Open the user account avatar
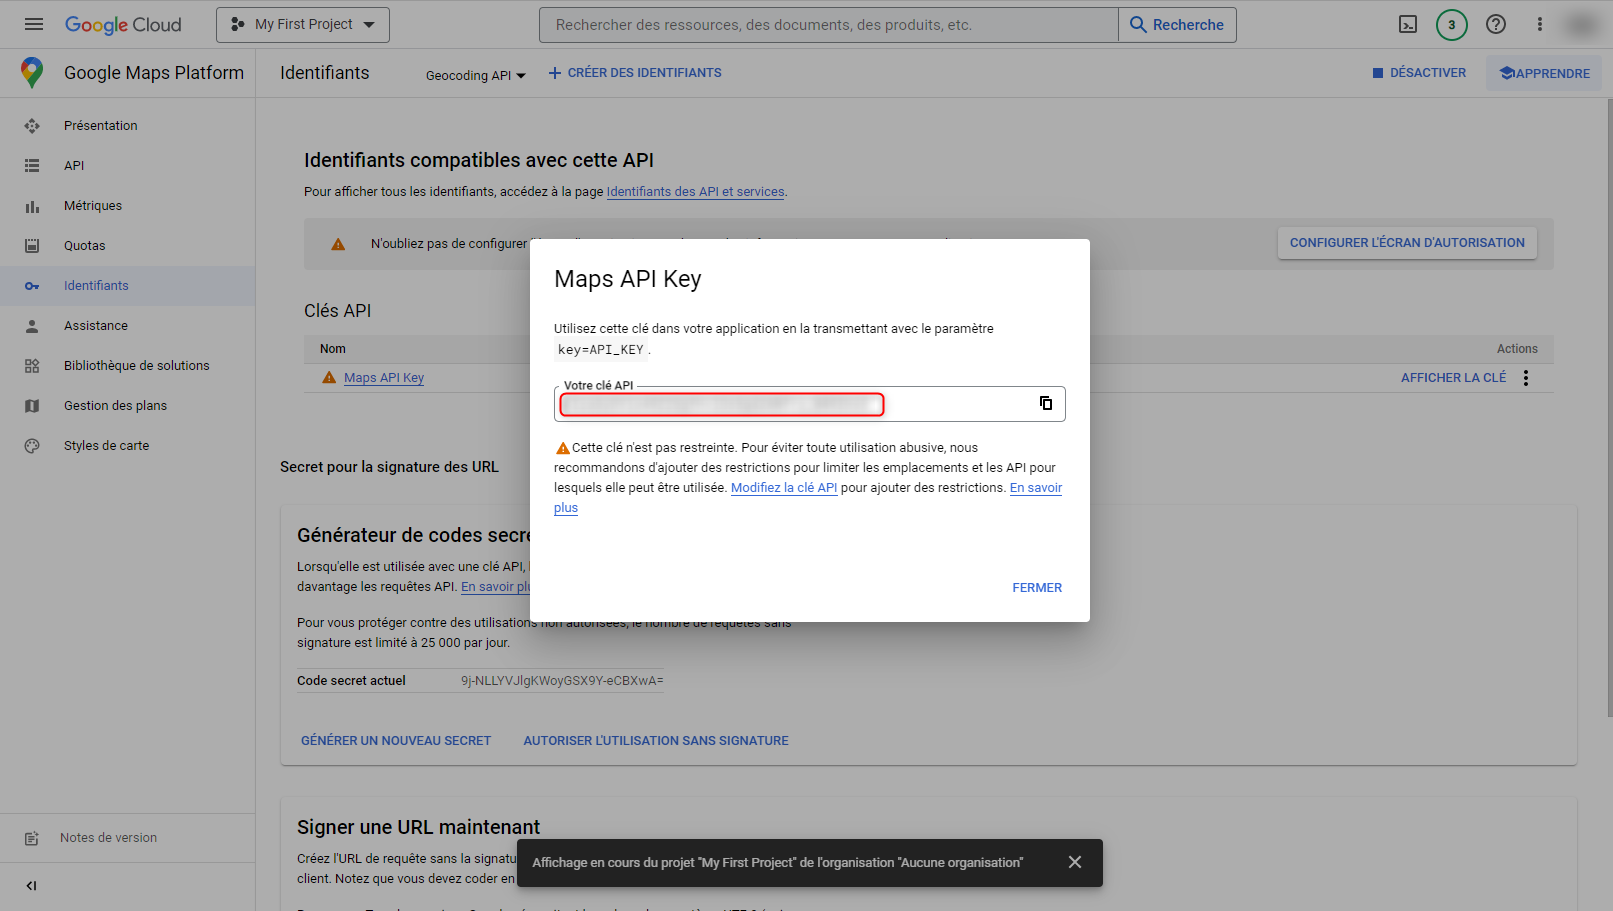This screenshot has width=1613, height=911. 1582,25
